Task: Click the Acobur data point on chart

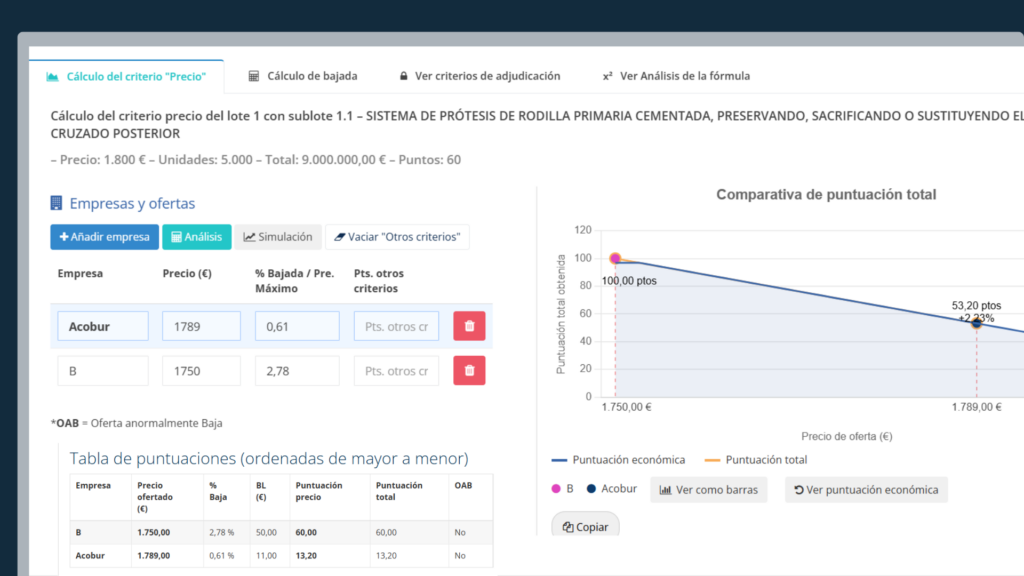Action: click(976, 323)
